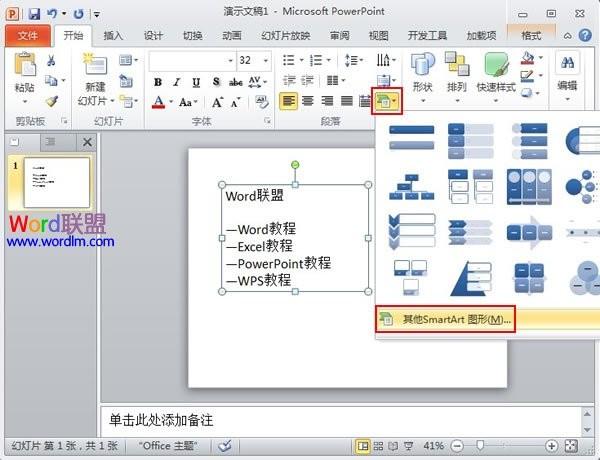Click the Format Painter brush icon
Image resolution: width=600 pixels, height=460 pixels.
(52, 101)
